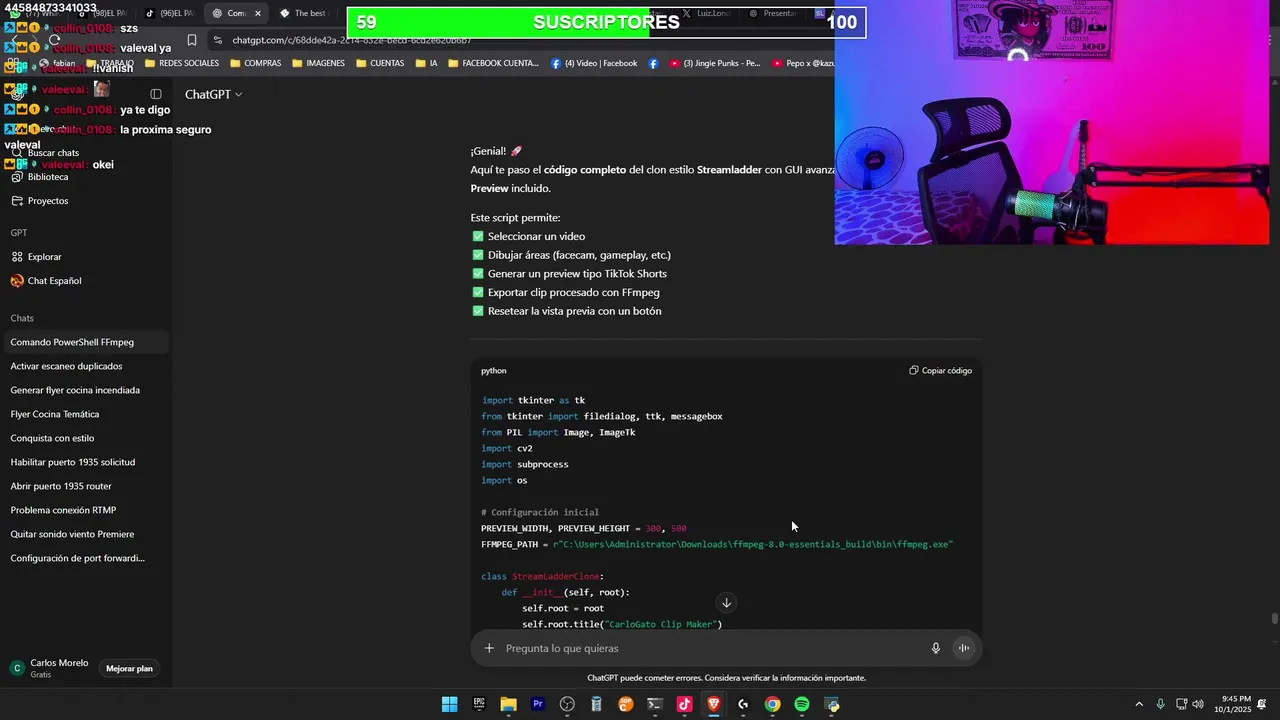Image resolution: width=1280 pixels, height=720 pixels.
Task: Open chat 'Abrir puerto 1935 router'
Action: (86, 486)
